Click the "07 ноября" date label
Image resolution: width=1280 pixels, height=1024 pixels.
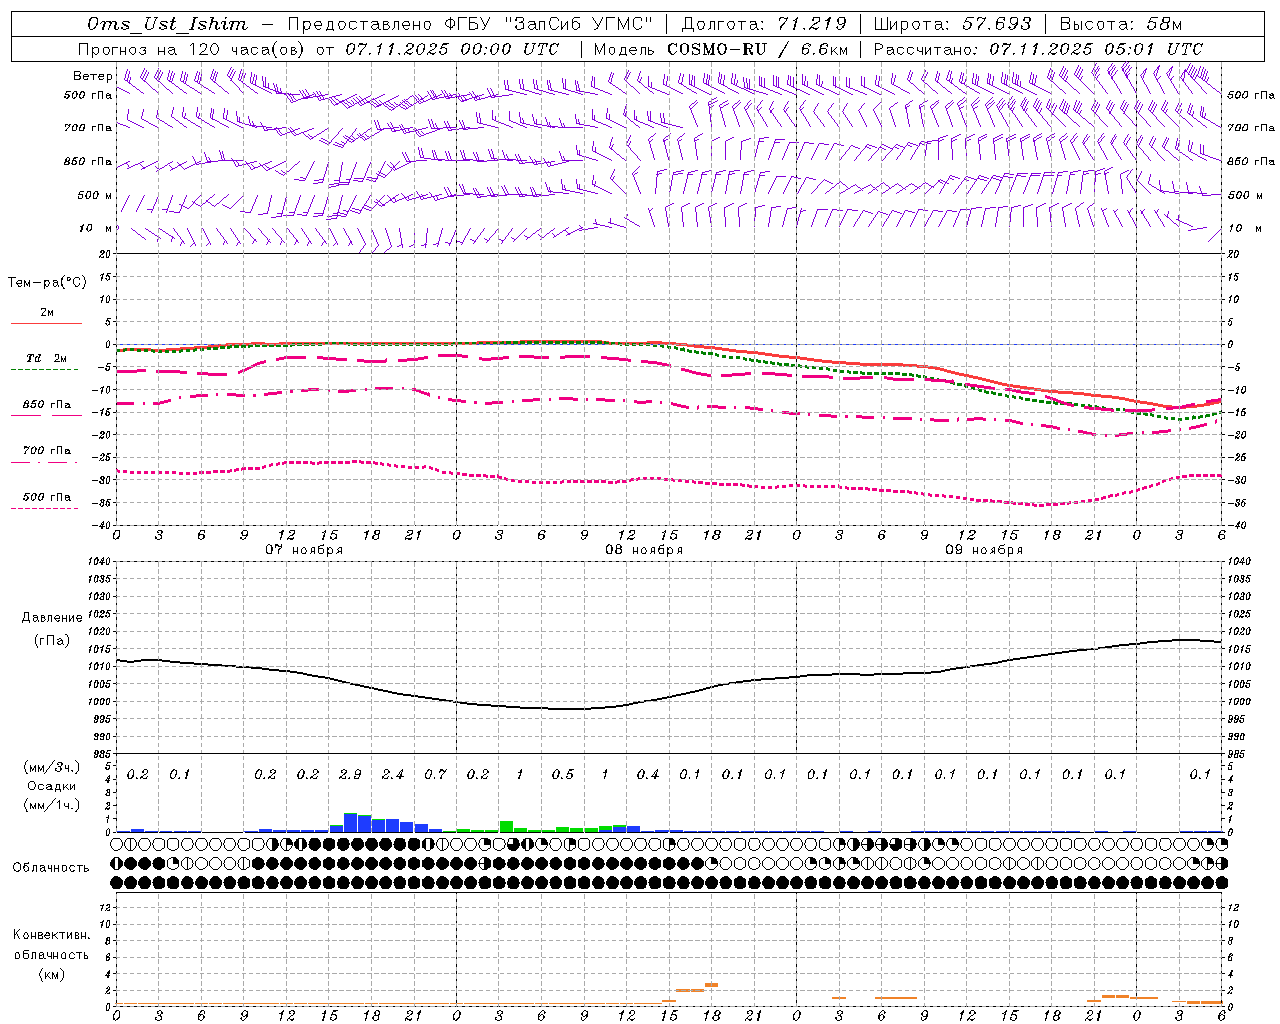pyautogui.click(x=304, y=550)
